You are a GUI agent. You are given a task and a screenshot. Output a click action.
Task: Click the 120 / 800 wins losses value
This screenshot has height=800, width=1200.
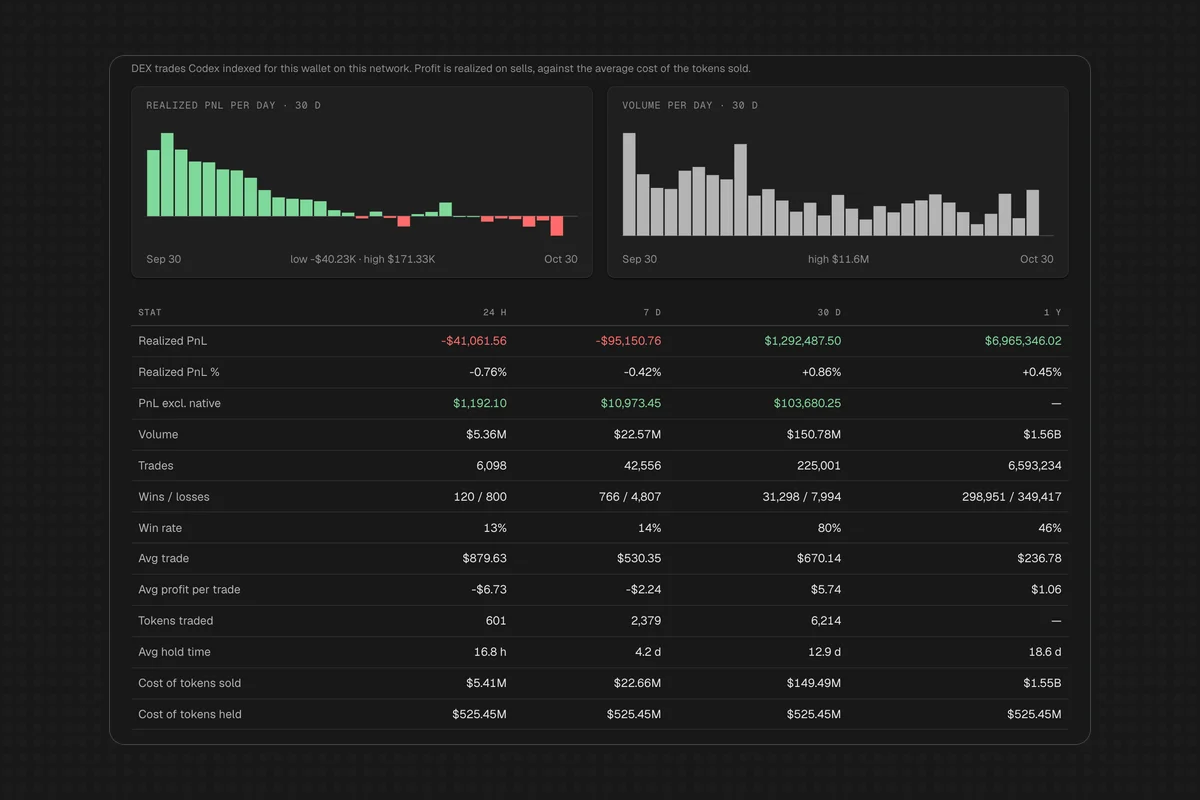click(480, 496)
